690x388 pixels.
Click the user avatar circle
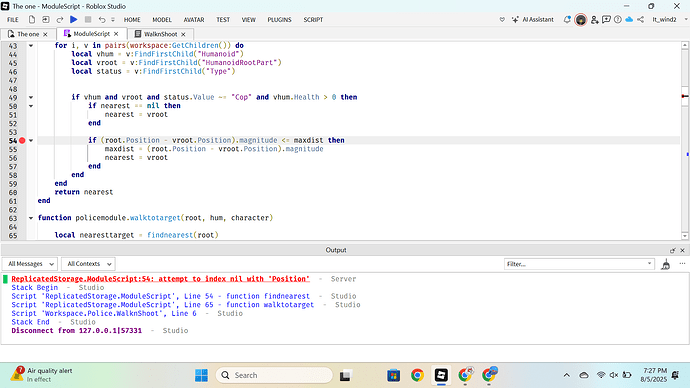click(581, 20)
